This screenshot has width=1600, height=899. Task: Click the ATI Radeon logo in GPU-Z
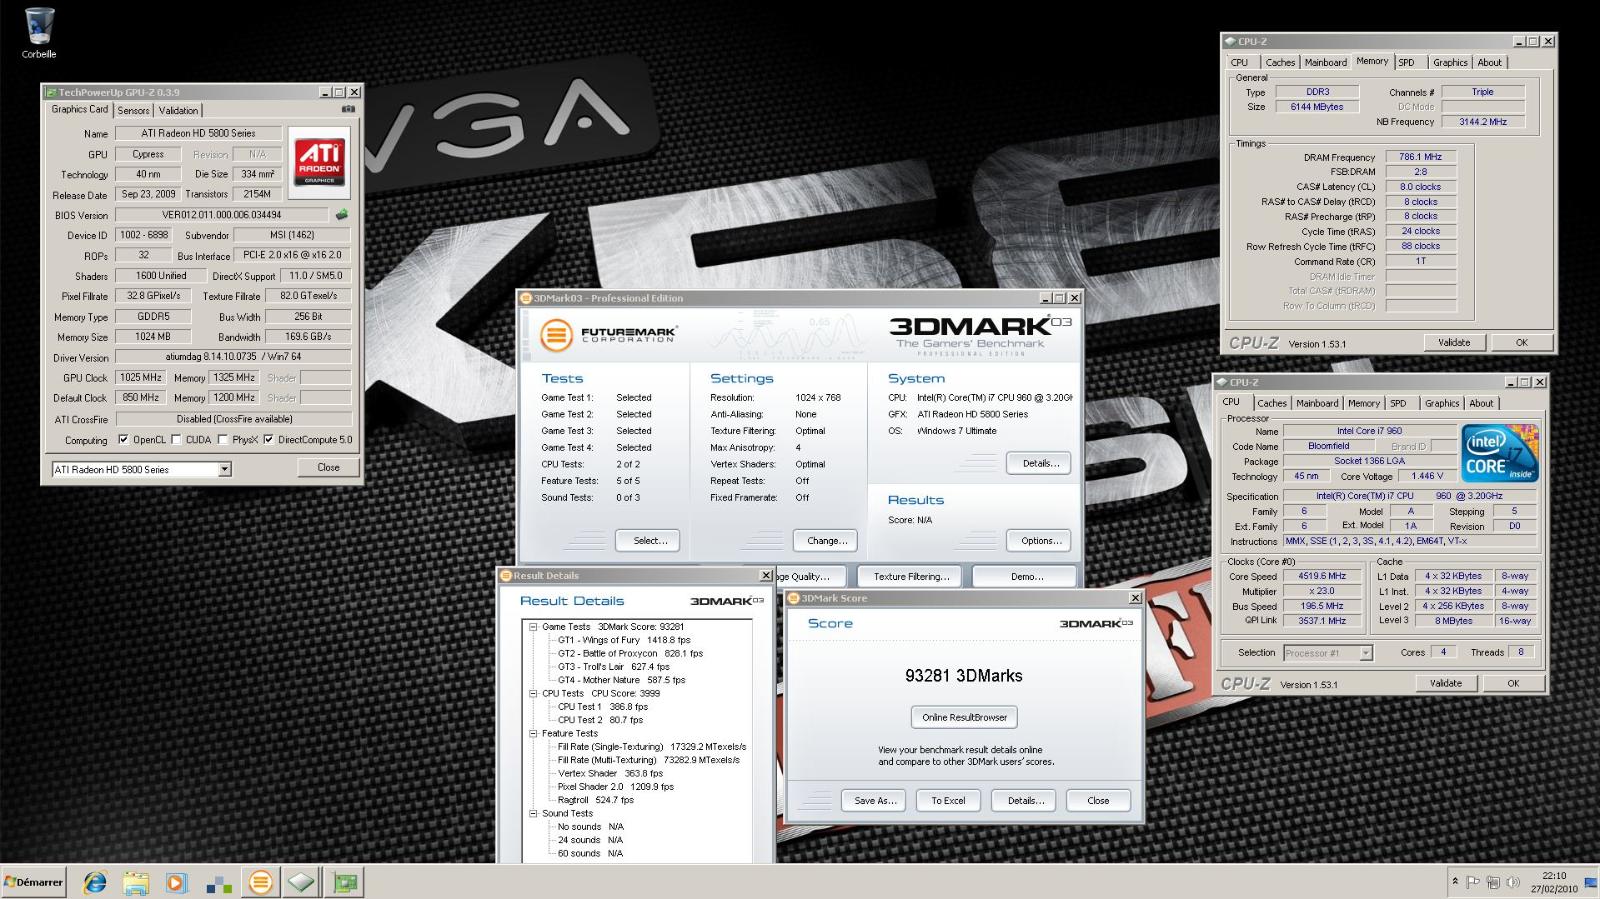(x=319, y=161)
